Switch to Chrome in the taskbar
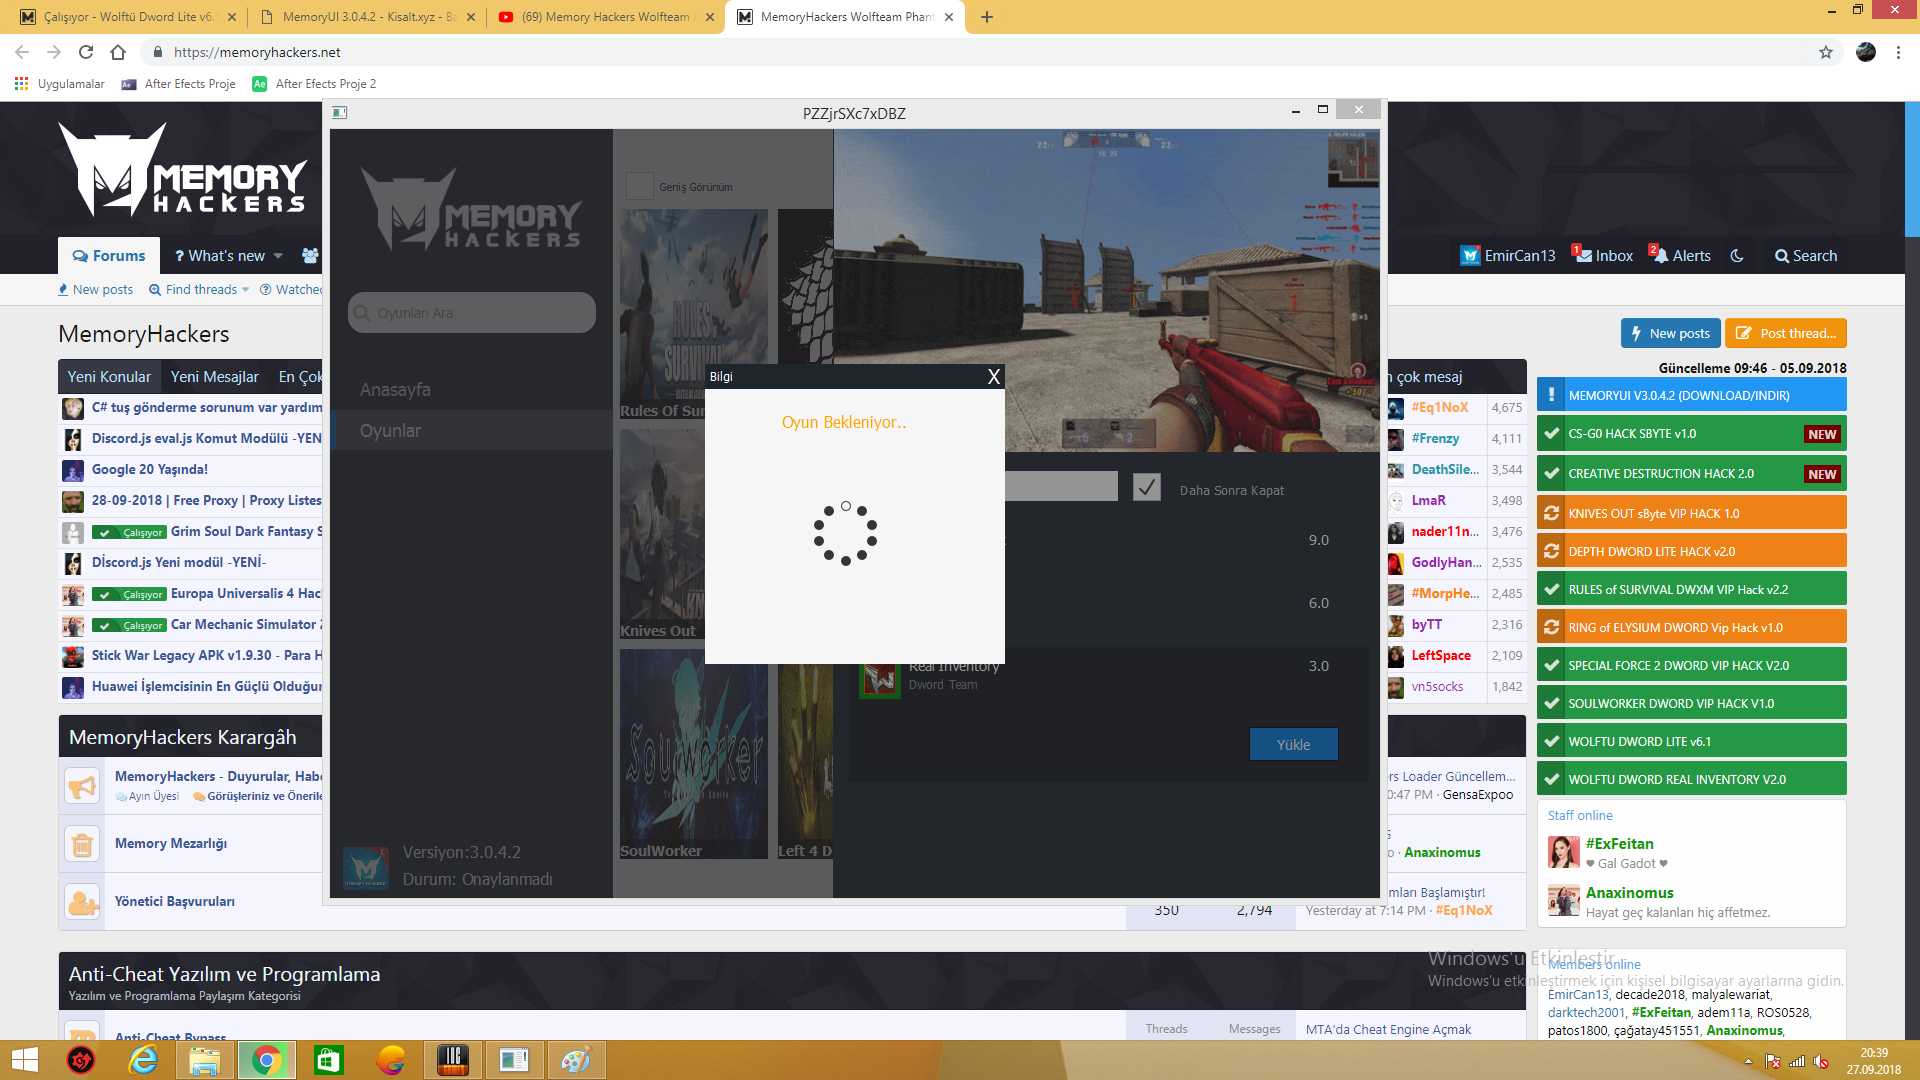1920x1080 pixels. pyautogui.click(x=267, y=1060)
